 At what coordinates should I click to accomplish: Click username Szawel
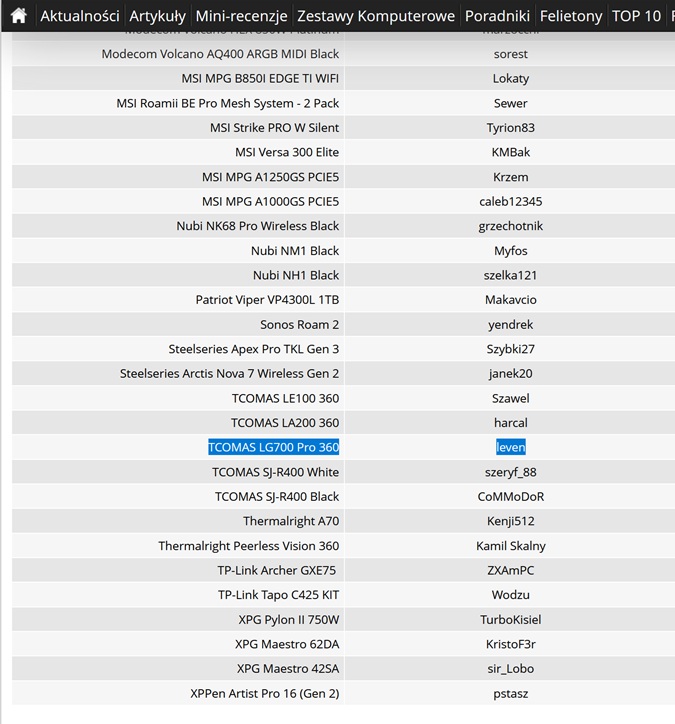click(x=511, y=398)
